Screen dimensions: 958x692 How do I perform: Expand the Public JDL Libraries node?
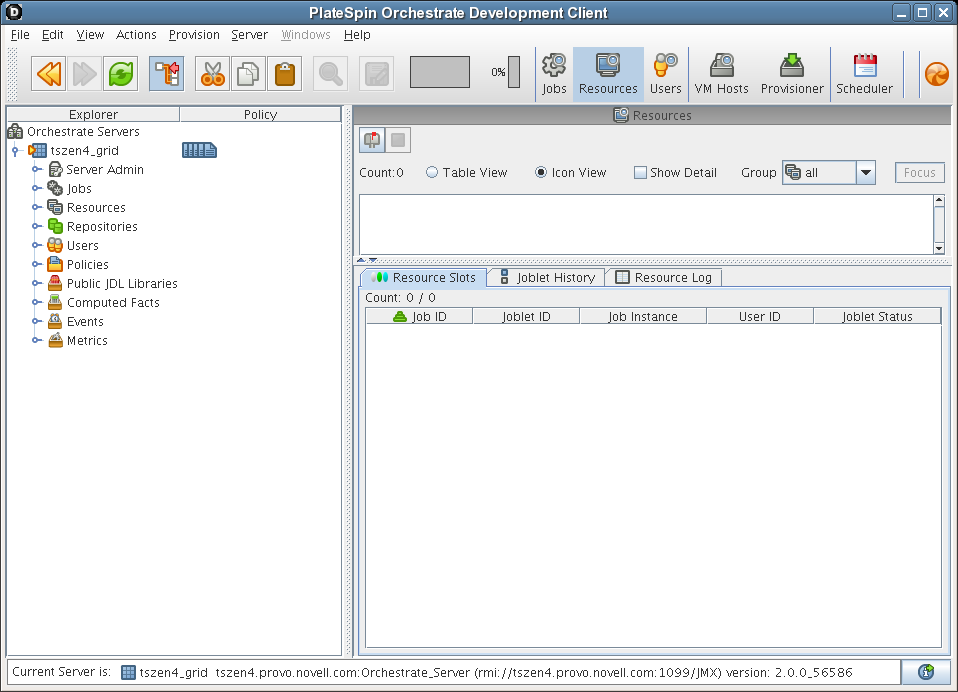click(37, 283)
